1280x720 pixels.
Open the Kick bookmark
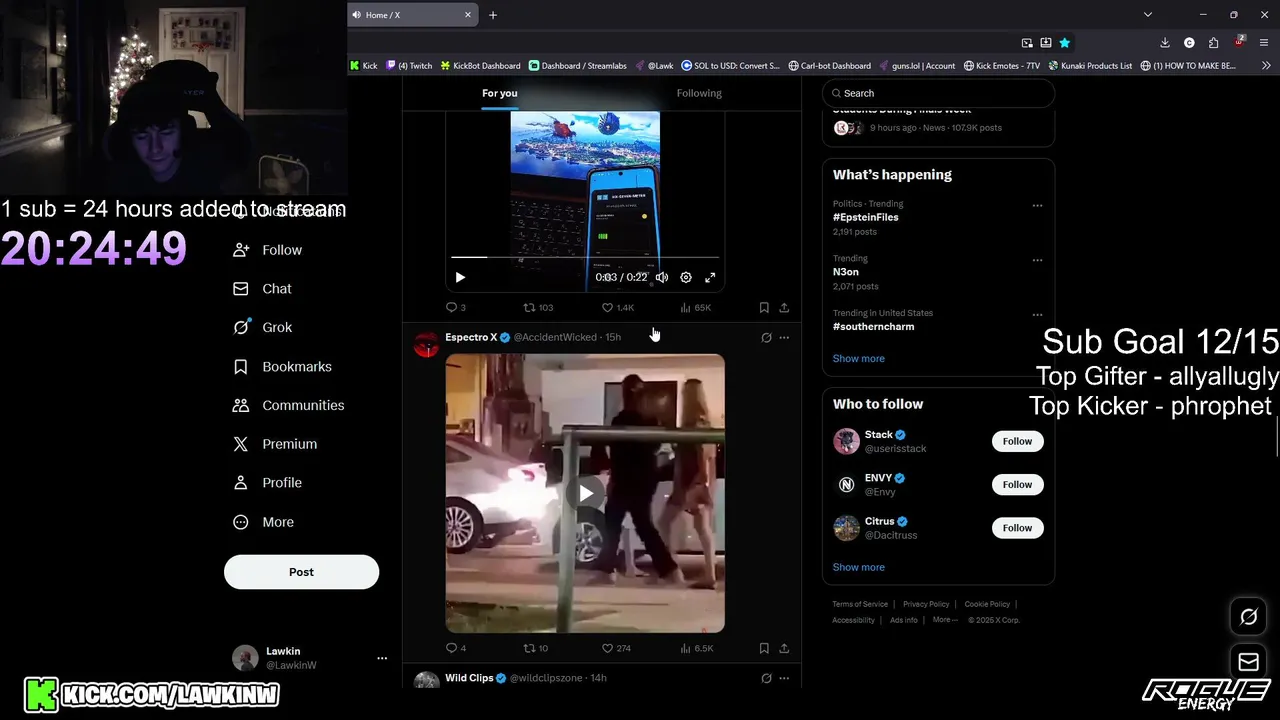(x=364, y=66)
